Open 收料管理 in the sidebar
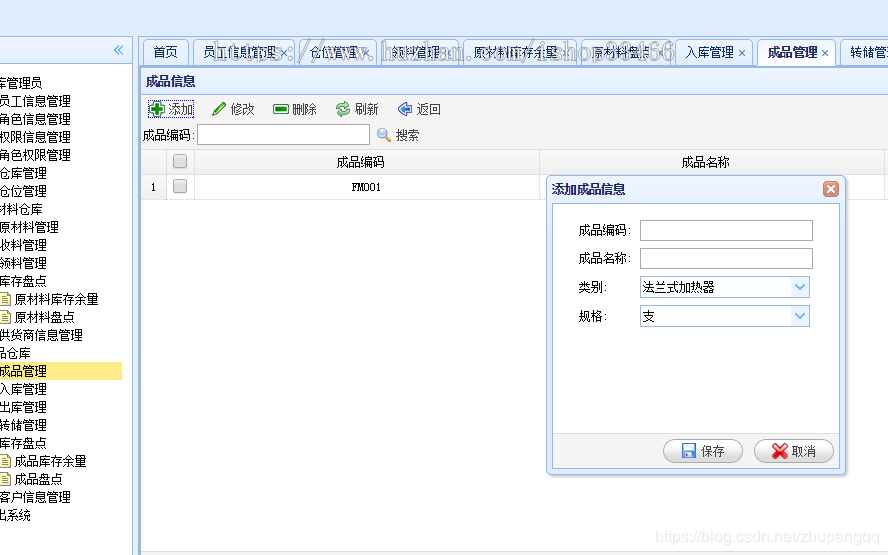 pos(23,245)
